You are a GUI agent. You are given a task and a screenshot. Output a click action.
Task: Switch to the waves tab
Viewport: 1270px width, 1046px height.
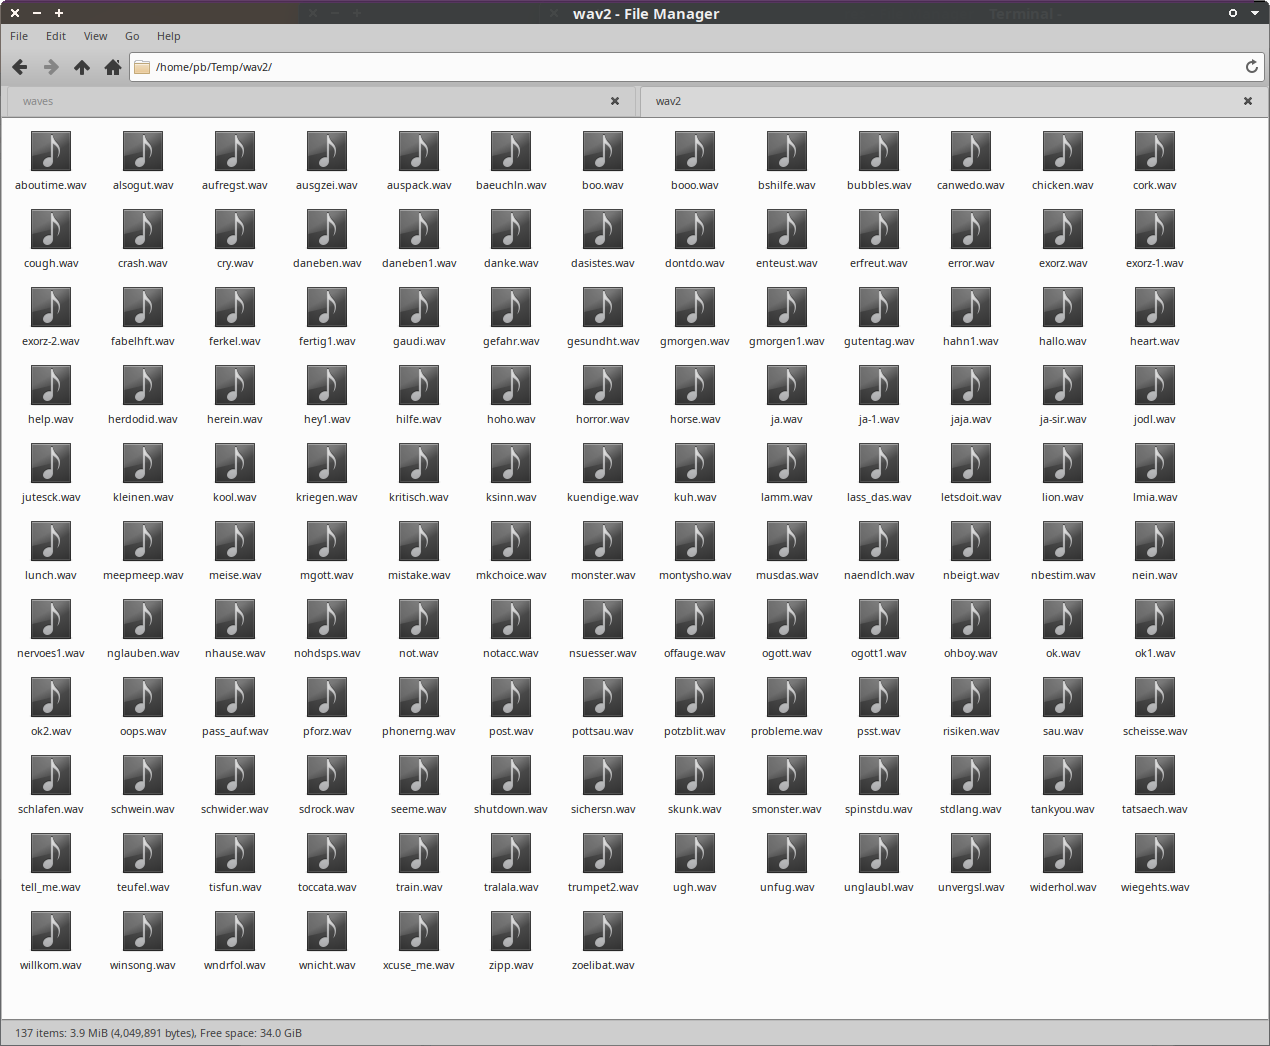tap(300, 101)
